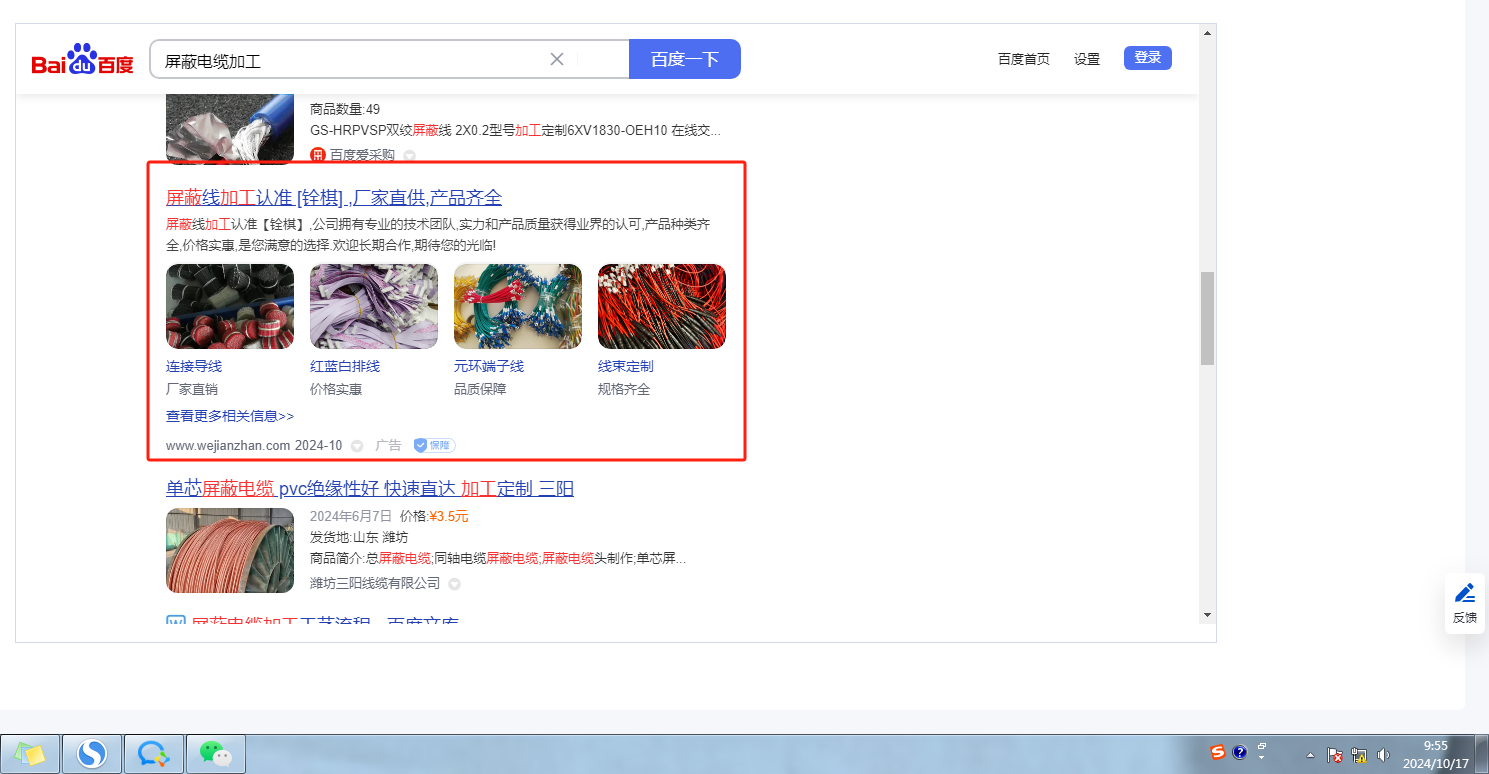The height and width of the screenshot is (774, 1489).
Task: Open the Sogou browser taskbar icon
Action: 92,754
